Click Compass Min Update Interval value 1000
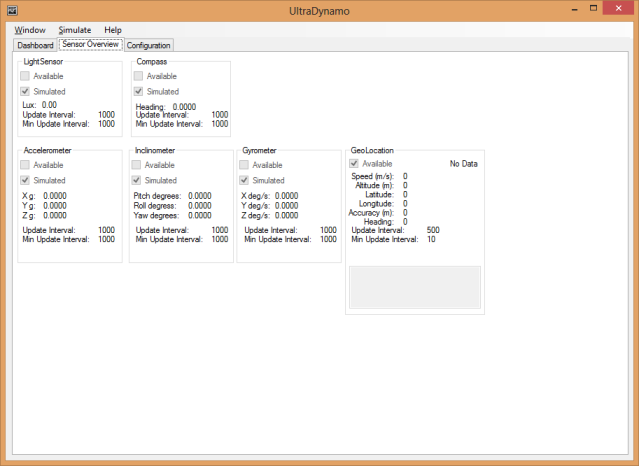 [220, 124]
